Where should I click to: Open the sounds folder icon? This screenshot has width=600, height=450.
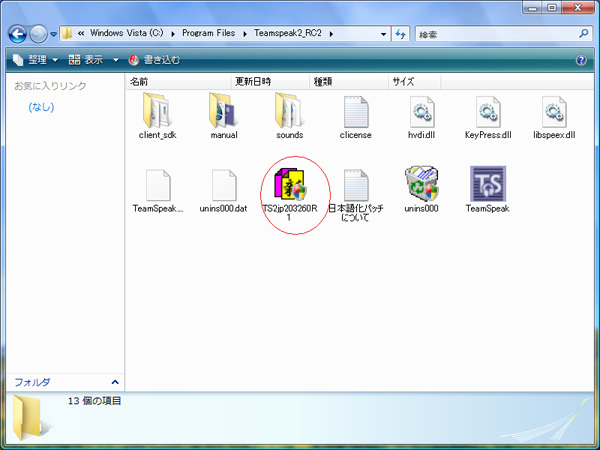tap(290, 111)
